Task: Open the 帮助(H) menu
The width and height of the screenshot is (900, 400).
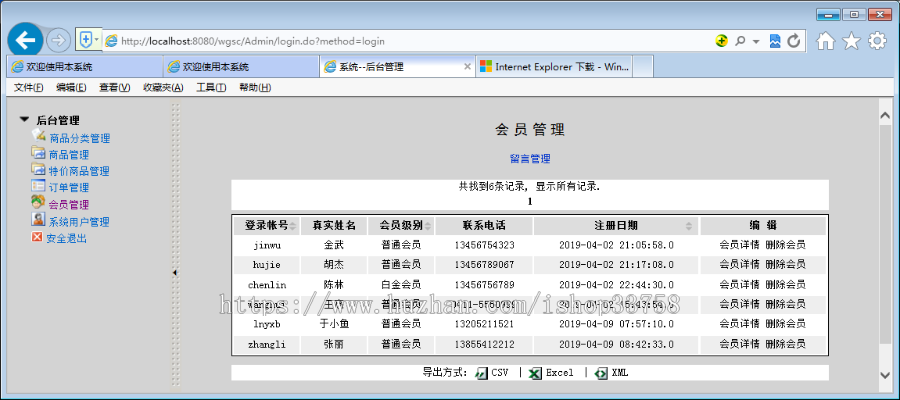Action: click(255, 87)
